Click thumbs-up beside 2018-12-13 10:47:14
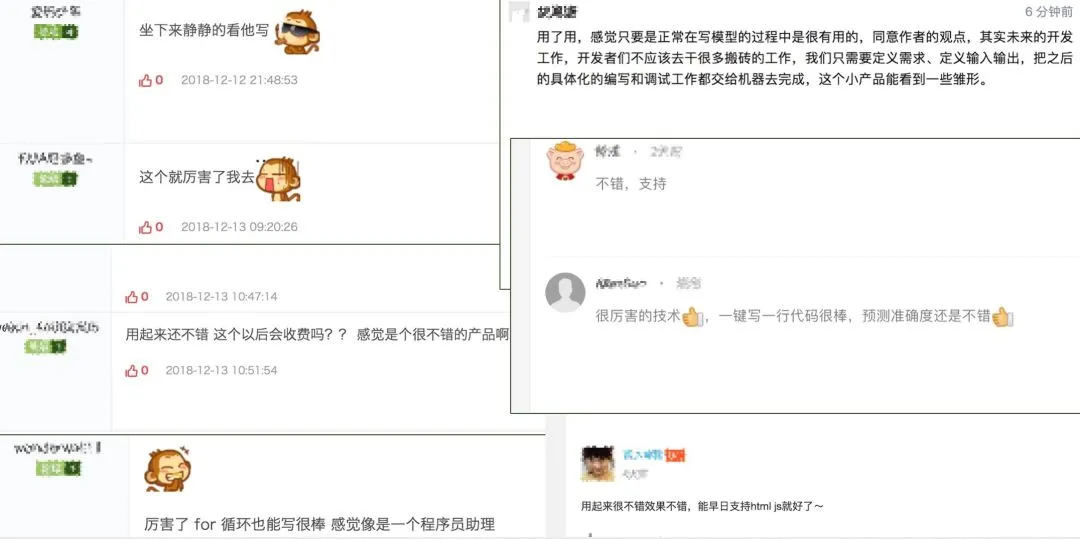 136,297
